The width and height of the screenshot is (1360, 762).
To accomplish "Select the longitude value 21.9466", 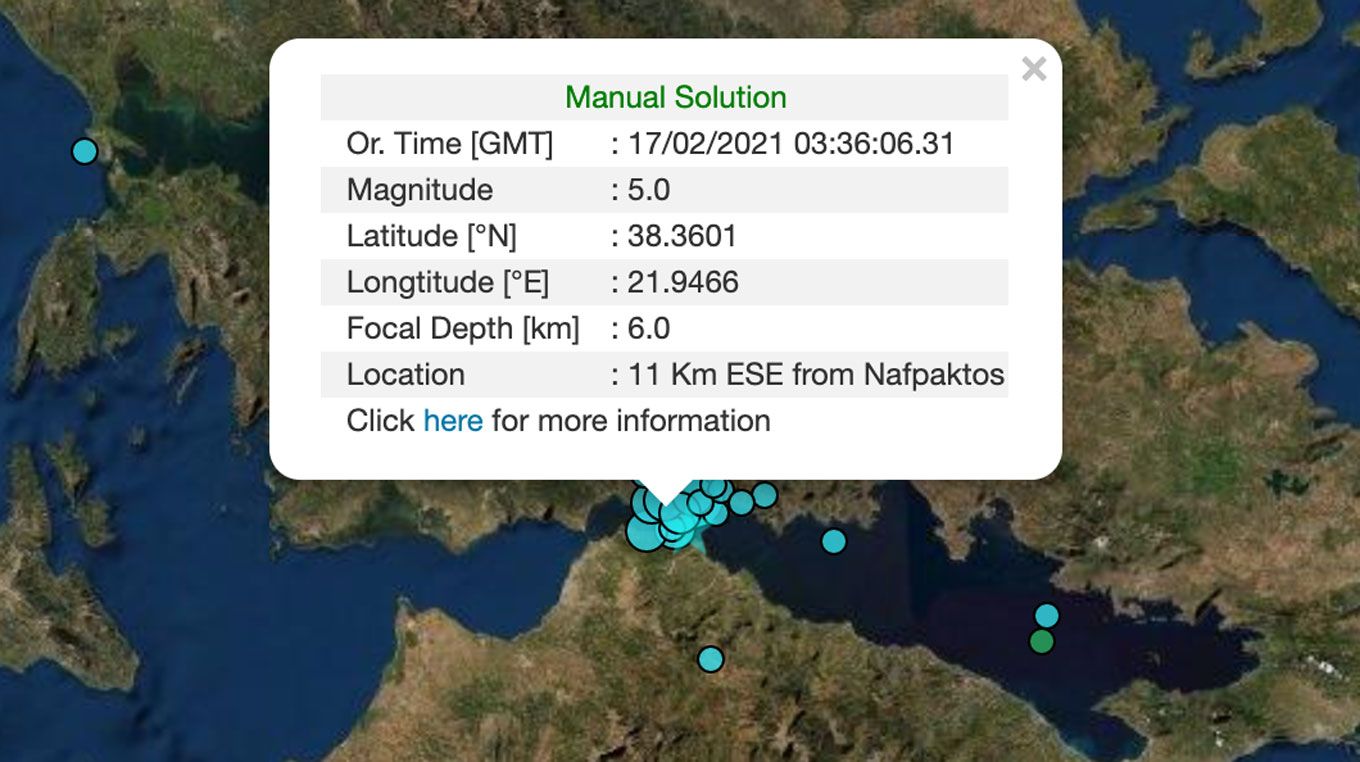I will coord(682,282).
